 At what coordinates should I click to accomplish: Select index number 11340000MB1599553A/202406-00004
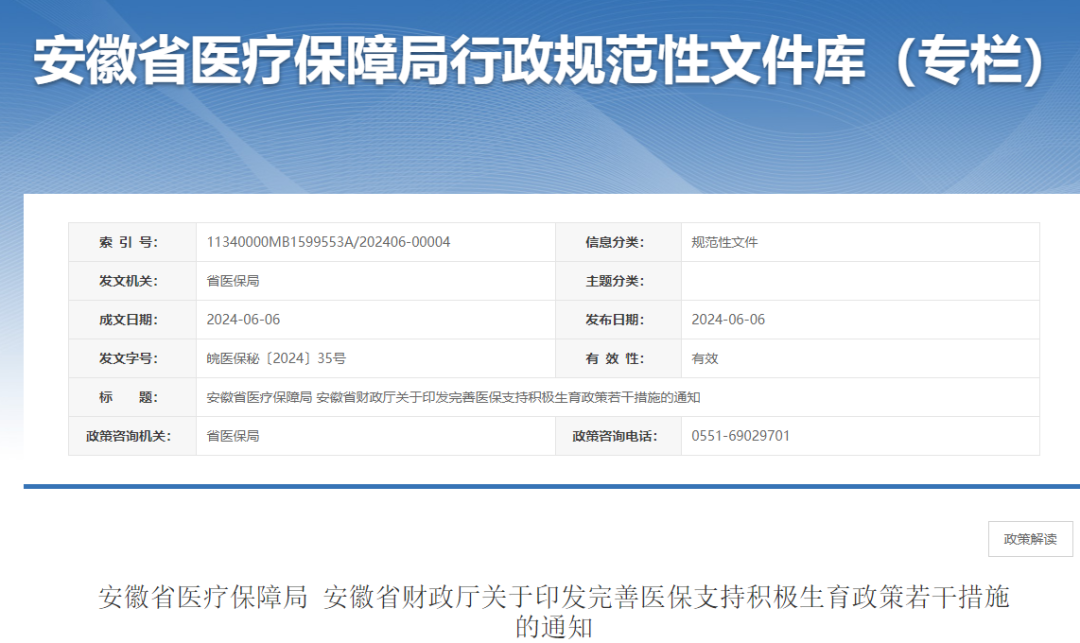(328, 242)
